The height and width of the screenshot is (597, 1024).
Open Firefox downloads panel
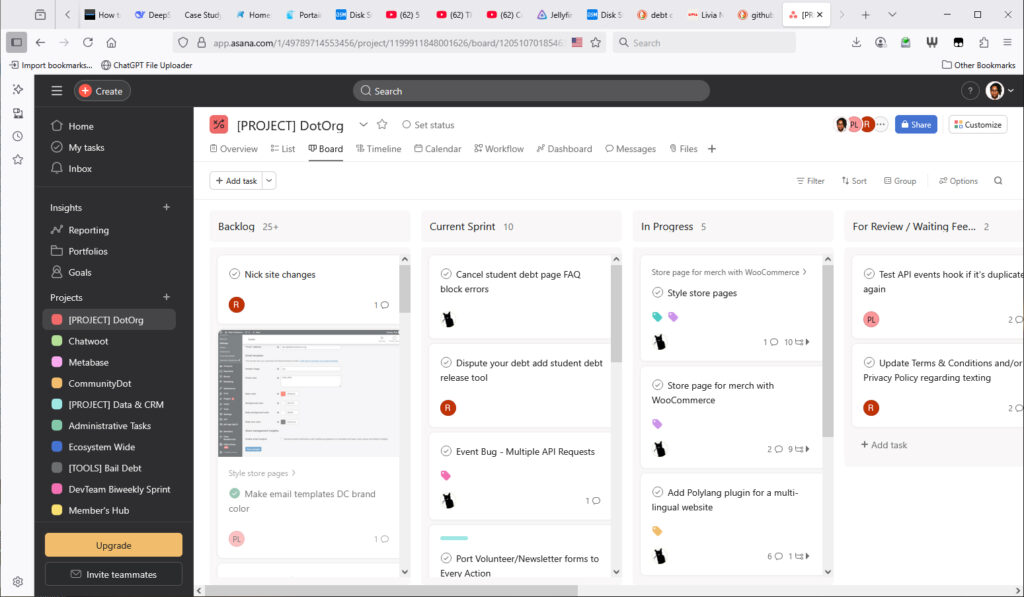tap(856, 42)
